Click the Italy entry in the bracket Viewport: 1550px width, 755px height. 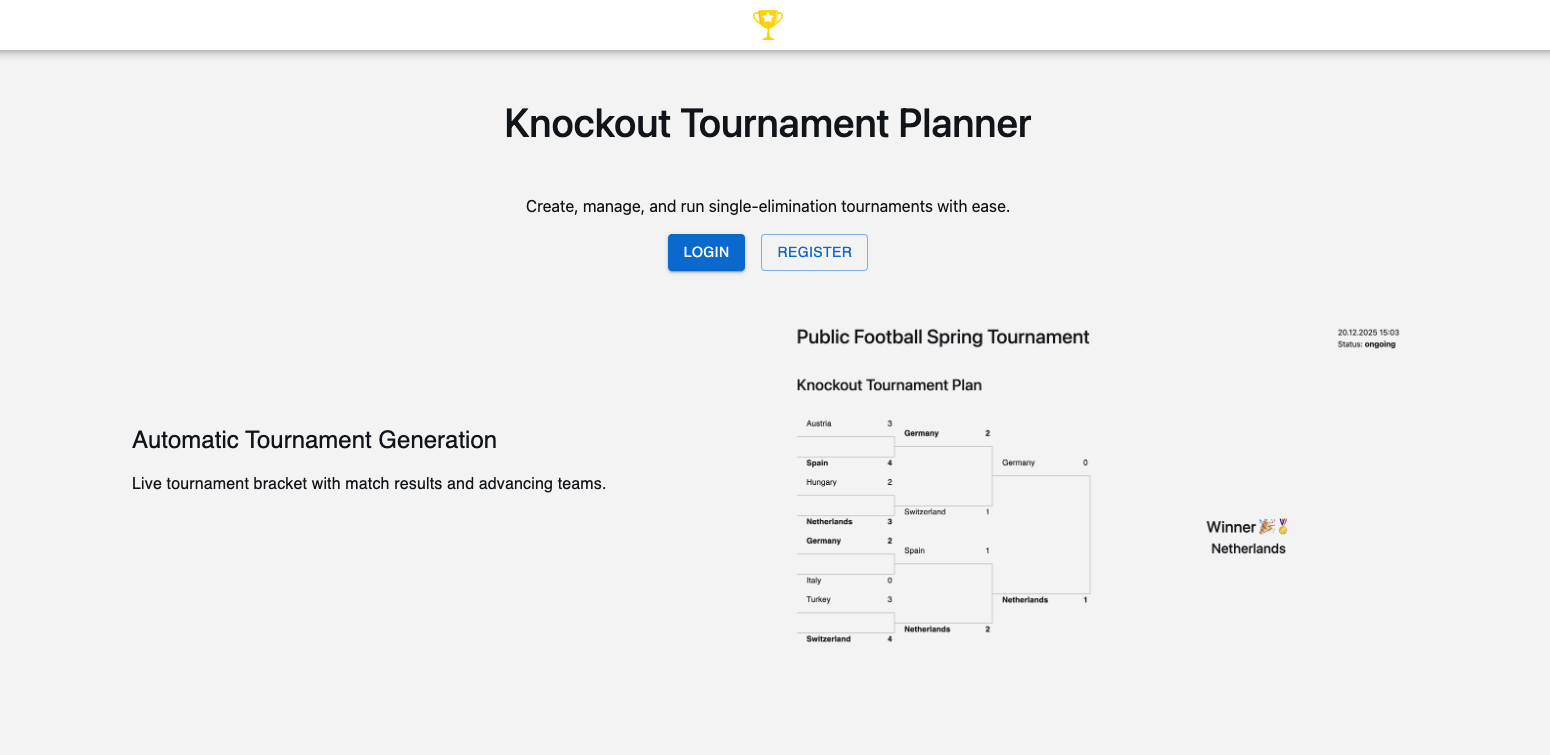(814, 580)
